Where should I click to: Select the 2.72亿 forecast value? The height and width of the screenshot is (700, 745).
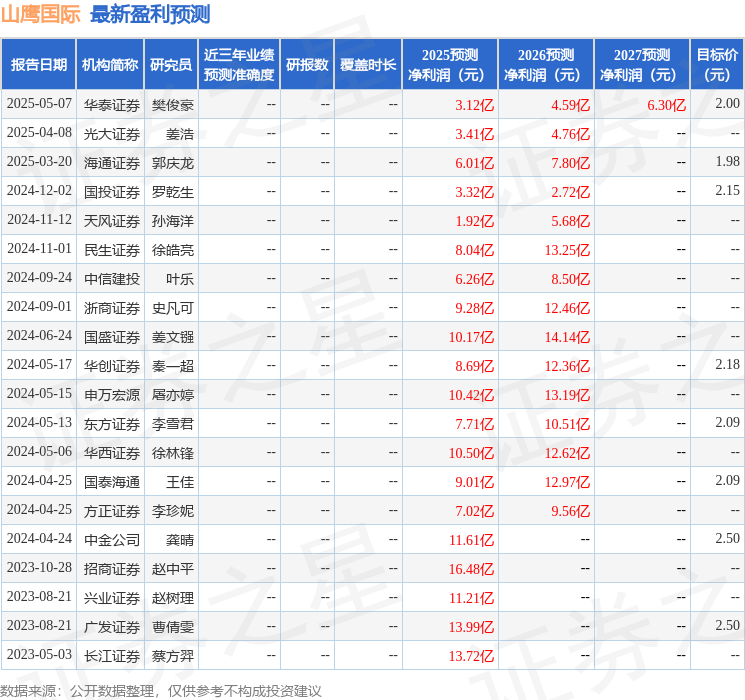pyautogui.click(x=571, y=192)
